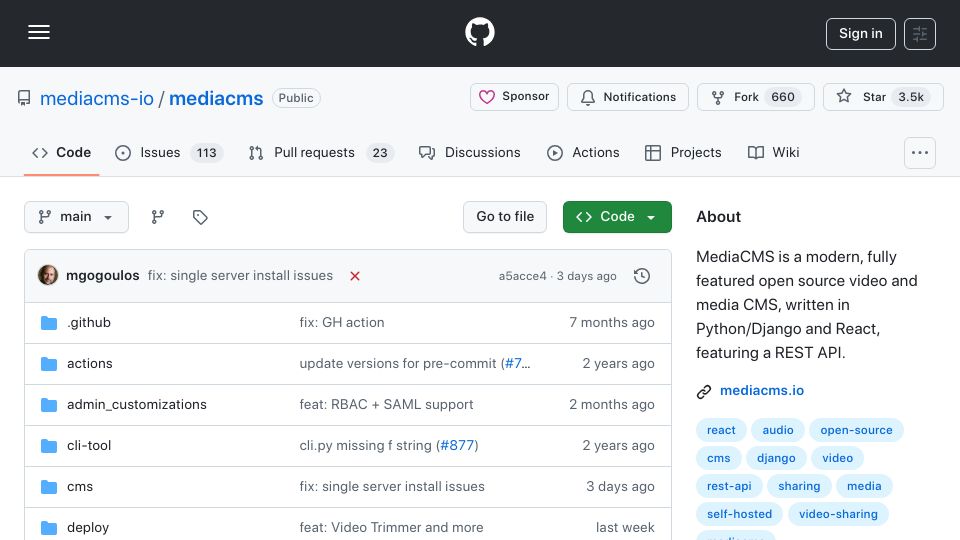Open the mediacms repository name link
Screen dimensions: 960x540
216,99
